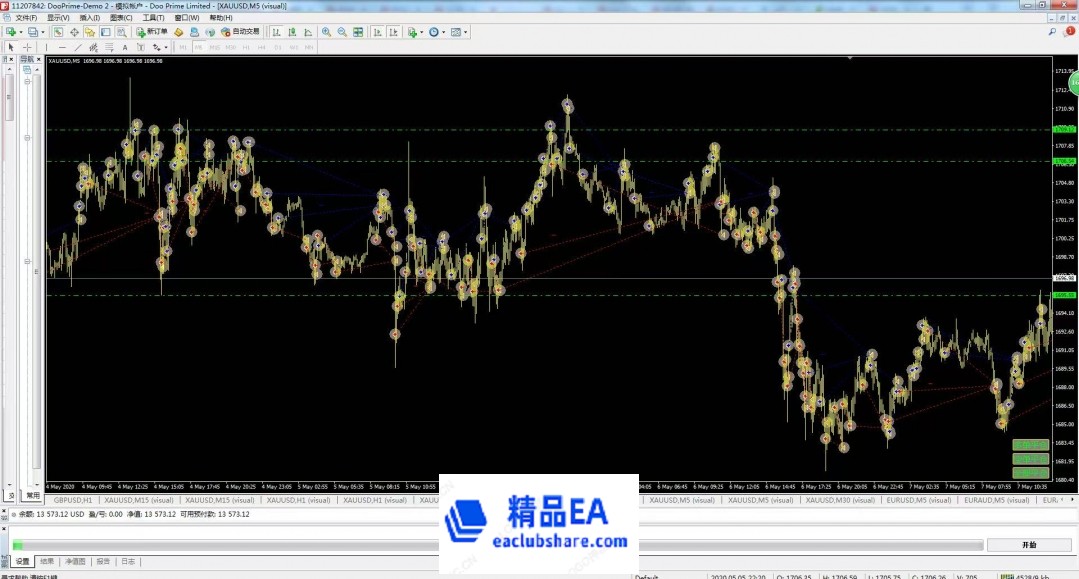Click the zoom in magnifier icon
1079x579 pixels.
point(327,32)
